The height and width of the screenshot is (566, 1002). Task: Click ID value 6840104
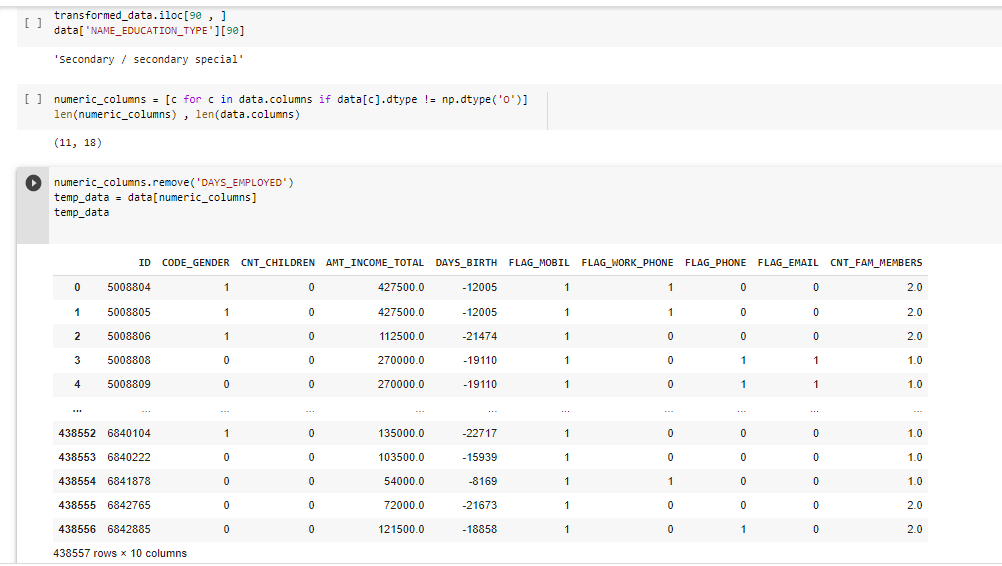pyautogui.click(x=129, y=433)
